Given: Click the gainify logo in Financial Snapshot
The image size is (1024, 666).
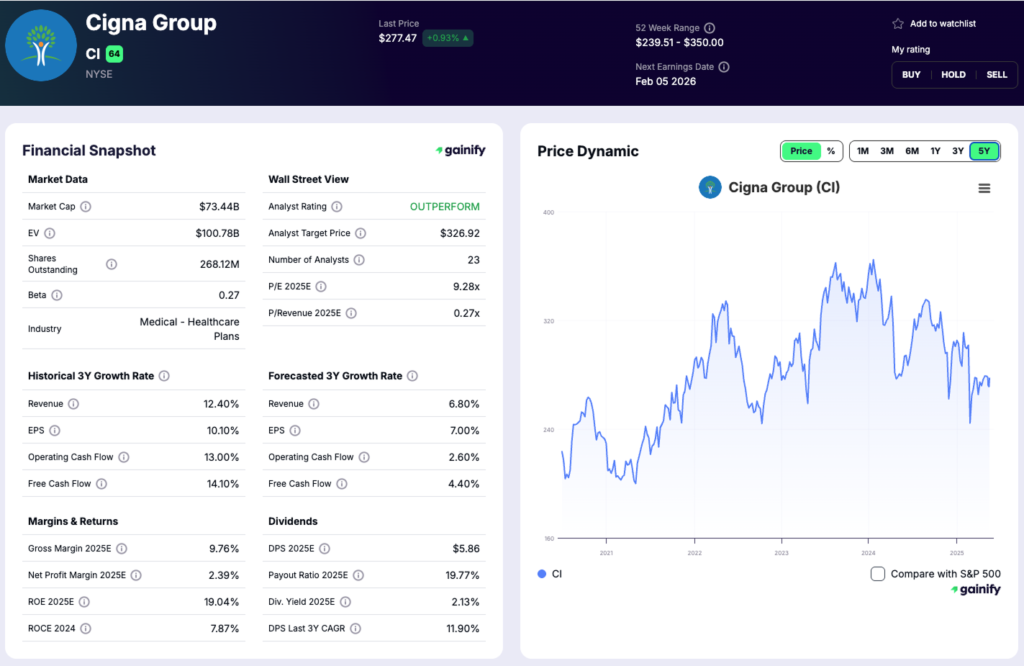Looking at the screenshot, I should click(x=461, y=150).
